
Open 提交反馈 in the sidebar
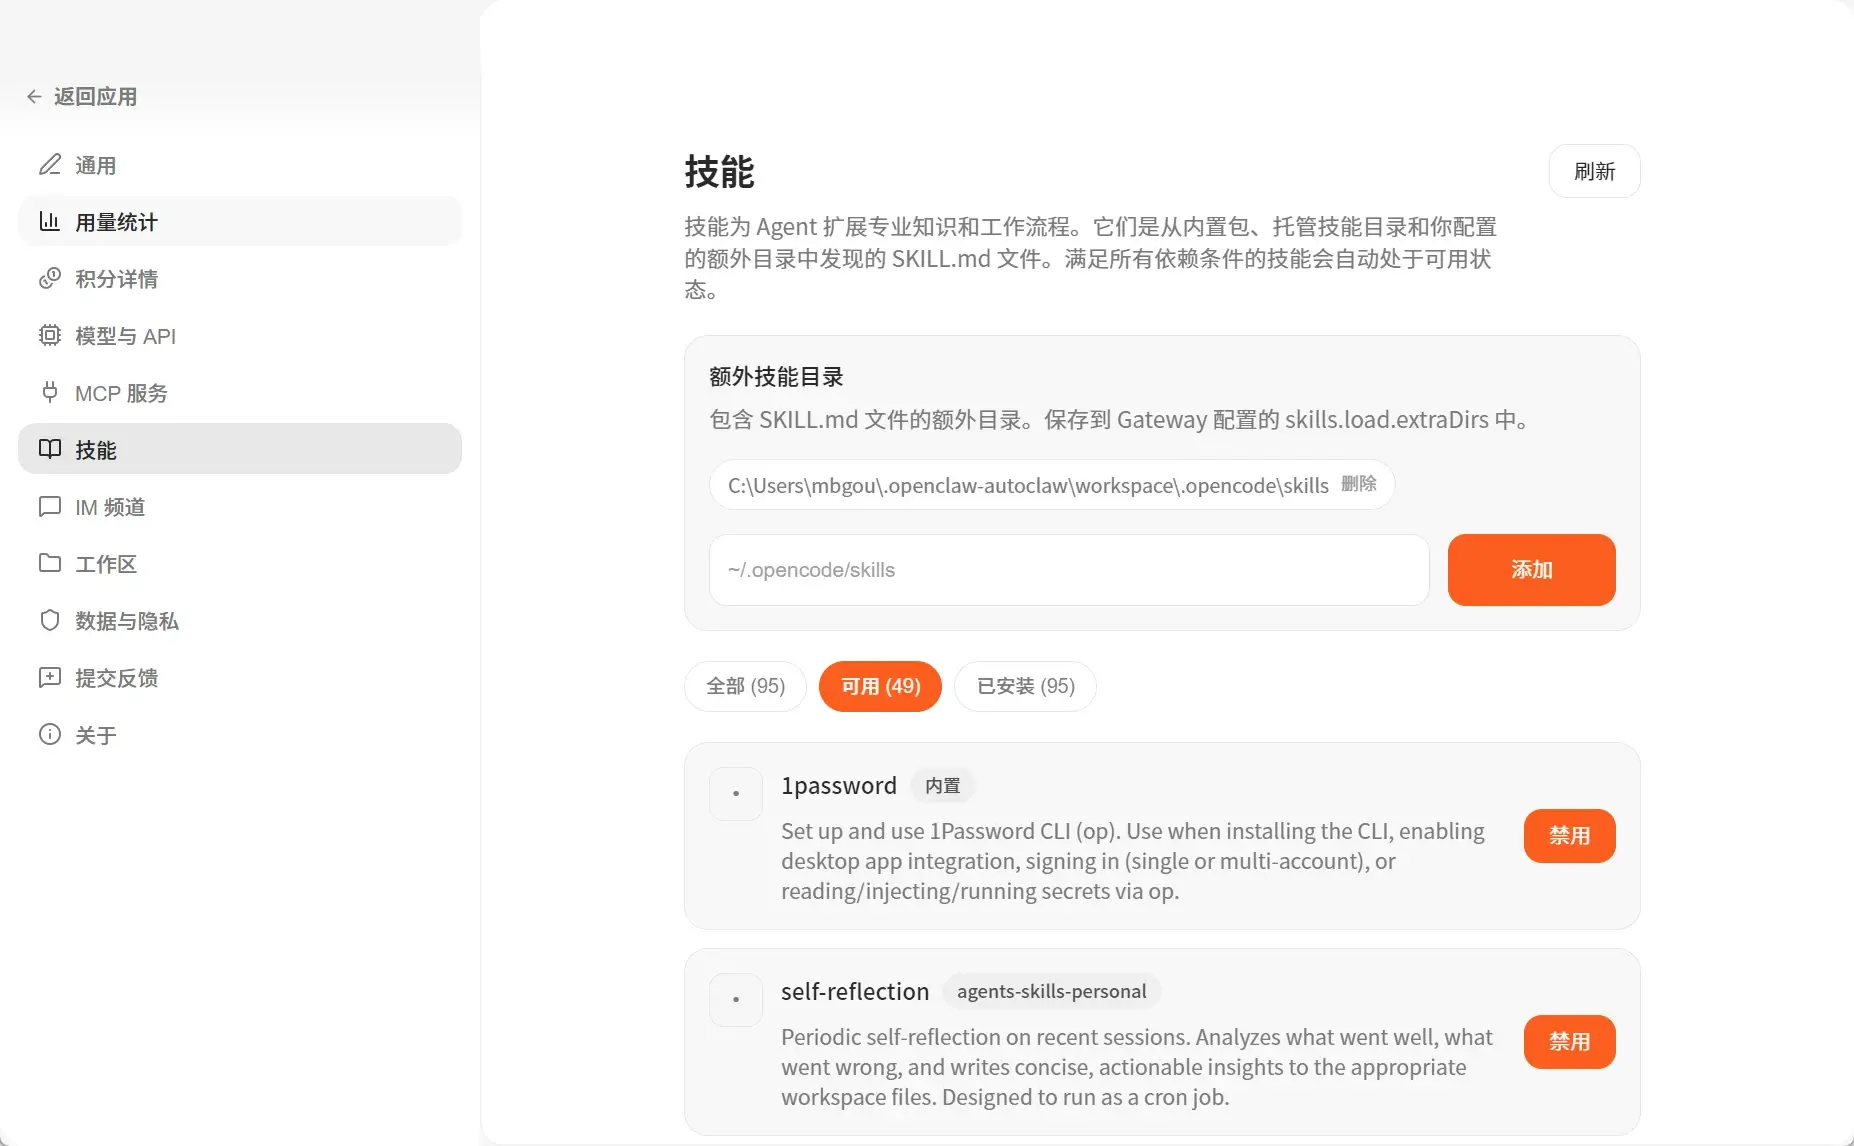click(117, 678)
